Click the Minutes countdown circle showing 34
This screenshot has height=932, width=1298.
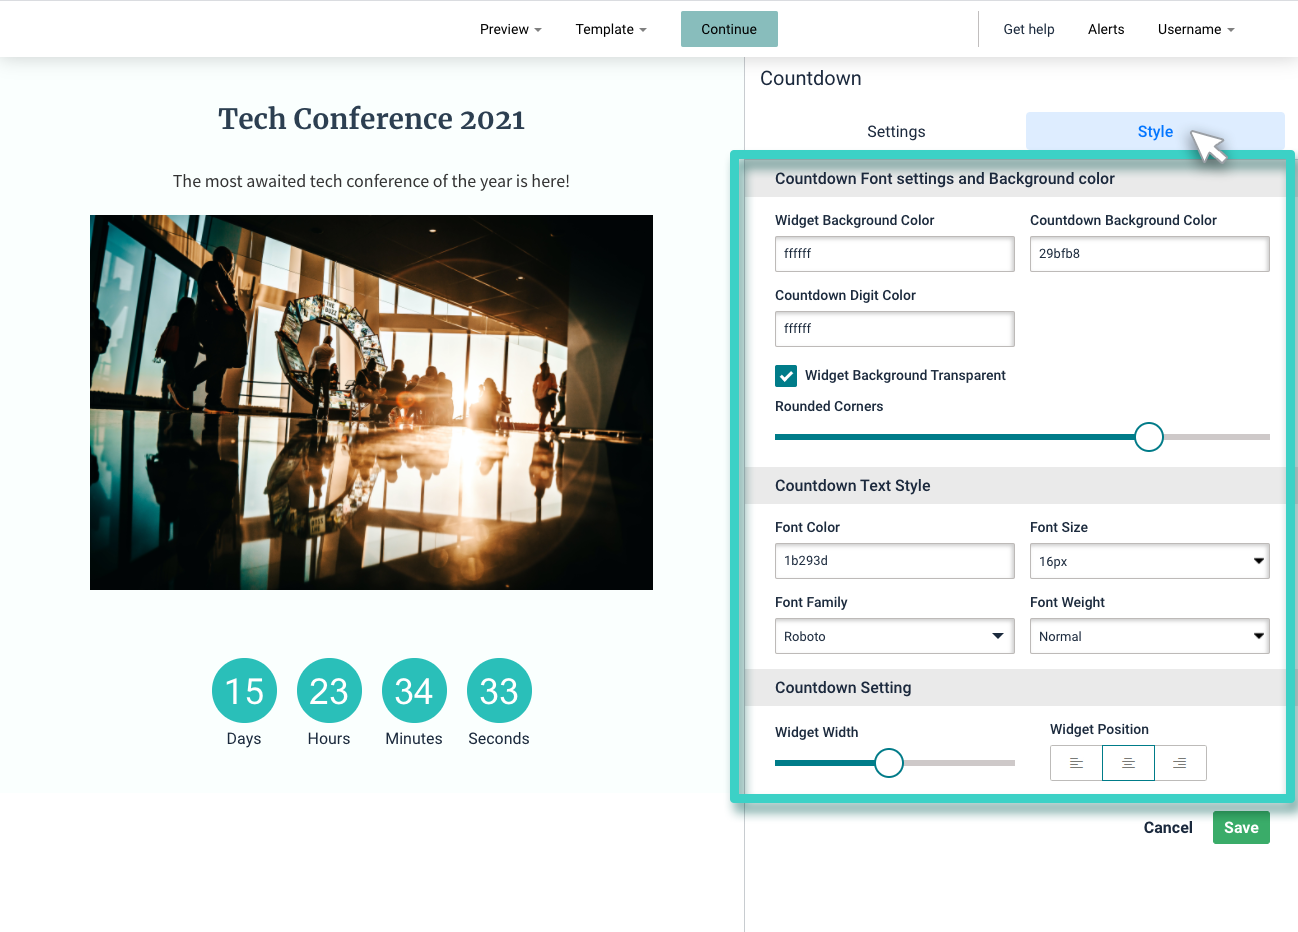coord(414,690)
